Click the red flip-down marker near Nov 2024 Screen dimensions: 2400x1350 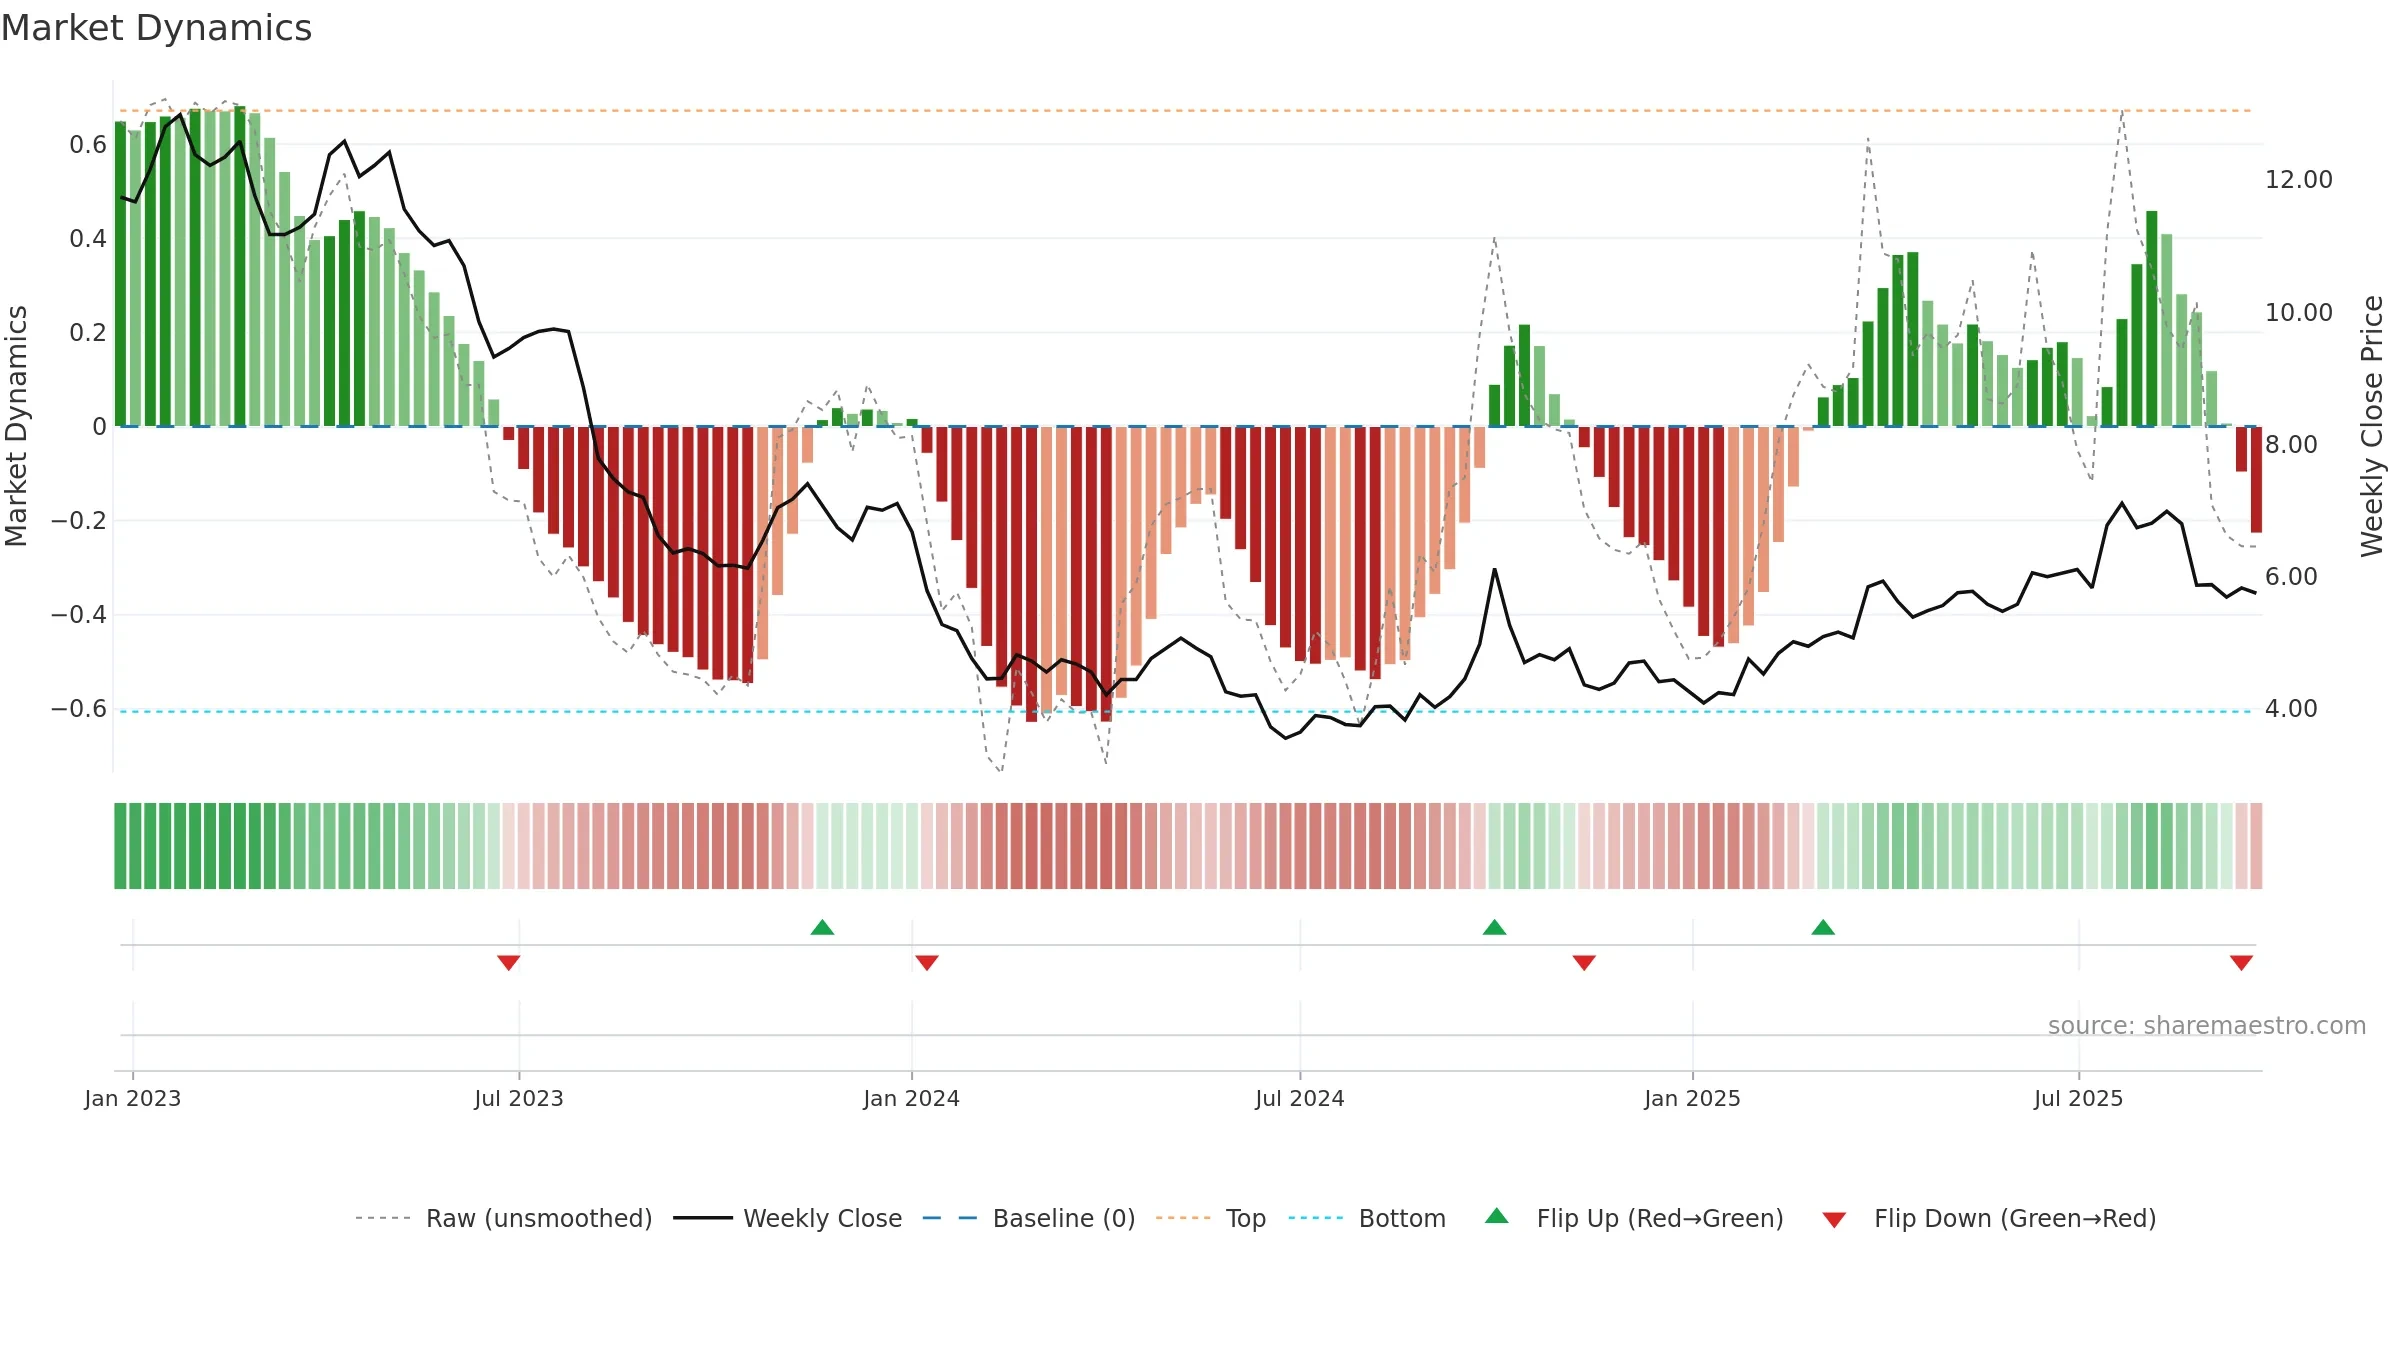click(1584, 962)
